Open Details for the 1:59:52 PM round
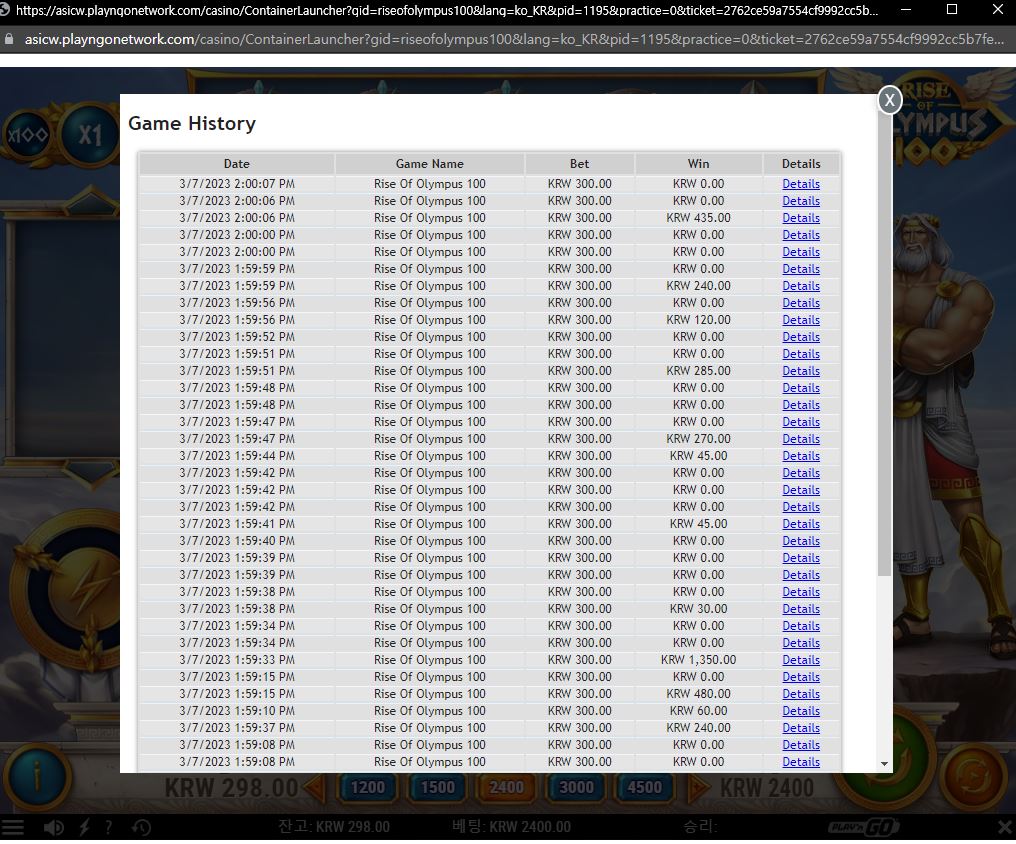Image resolution: width=1016 pixels, height=844 pixels. [x=801, y=337]
